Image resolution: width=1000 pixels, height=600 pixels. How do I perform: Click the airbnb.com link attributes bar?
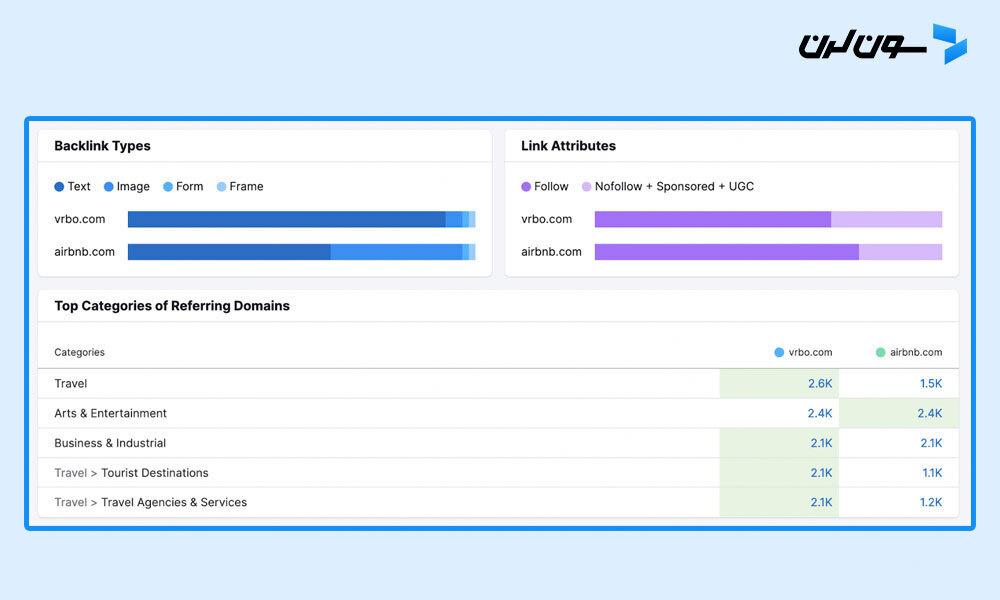(768, 252)
